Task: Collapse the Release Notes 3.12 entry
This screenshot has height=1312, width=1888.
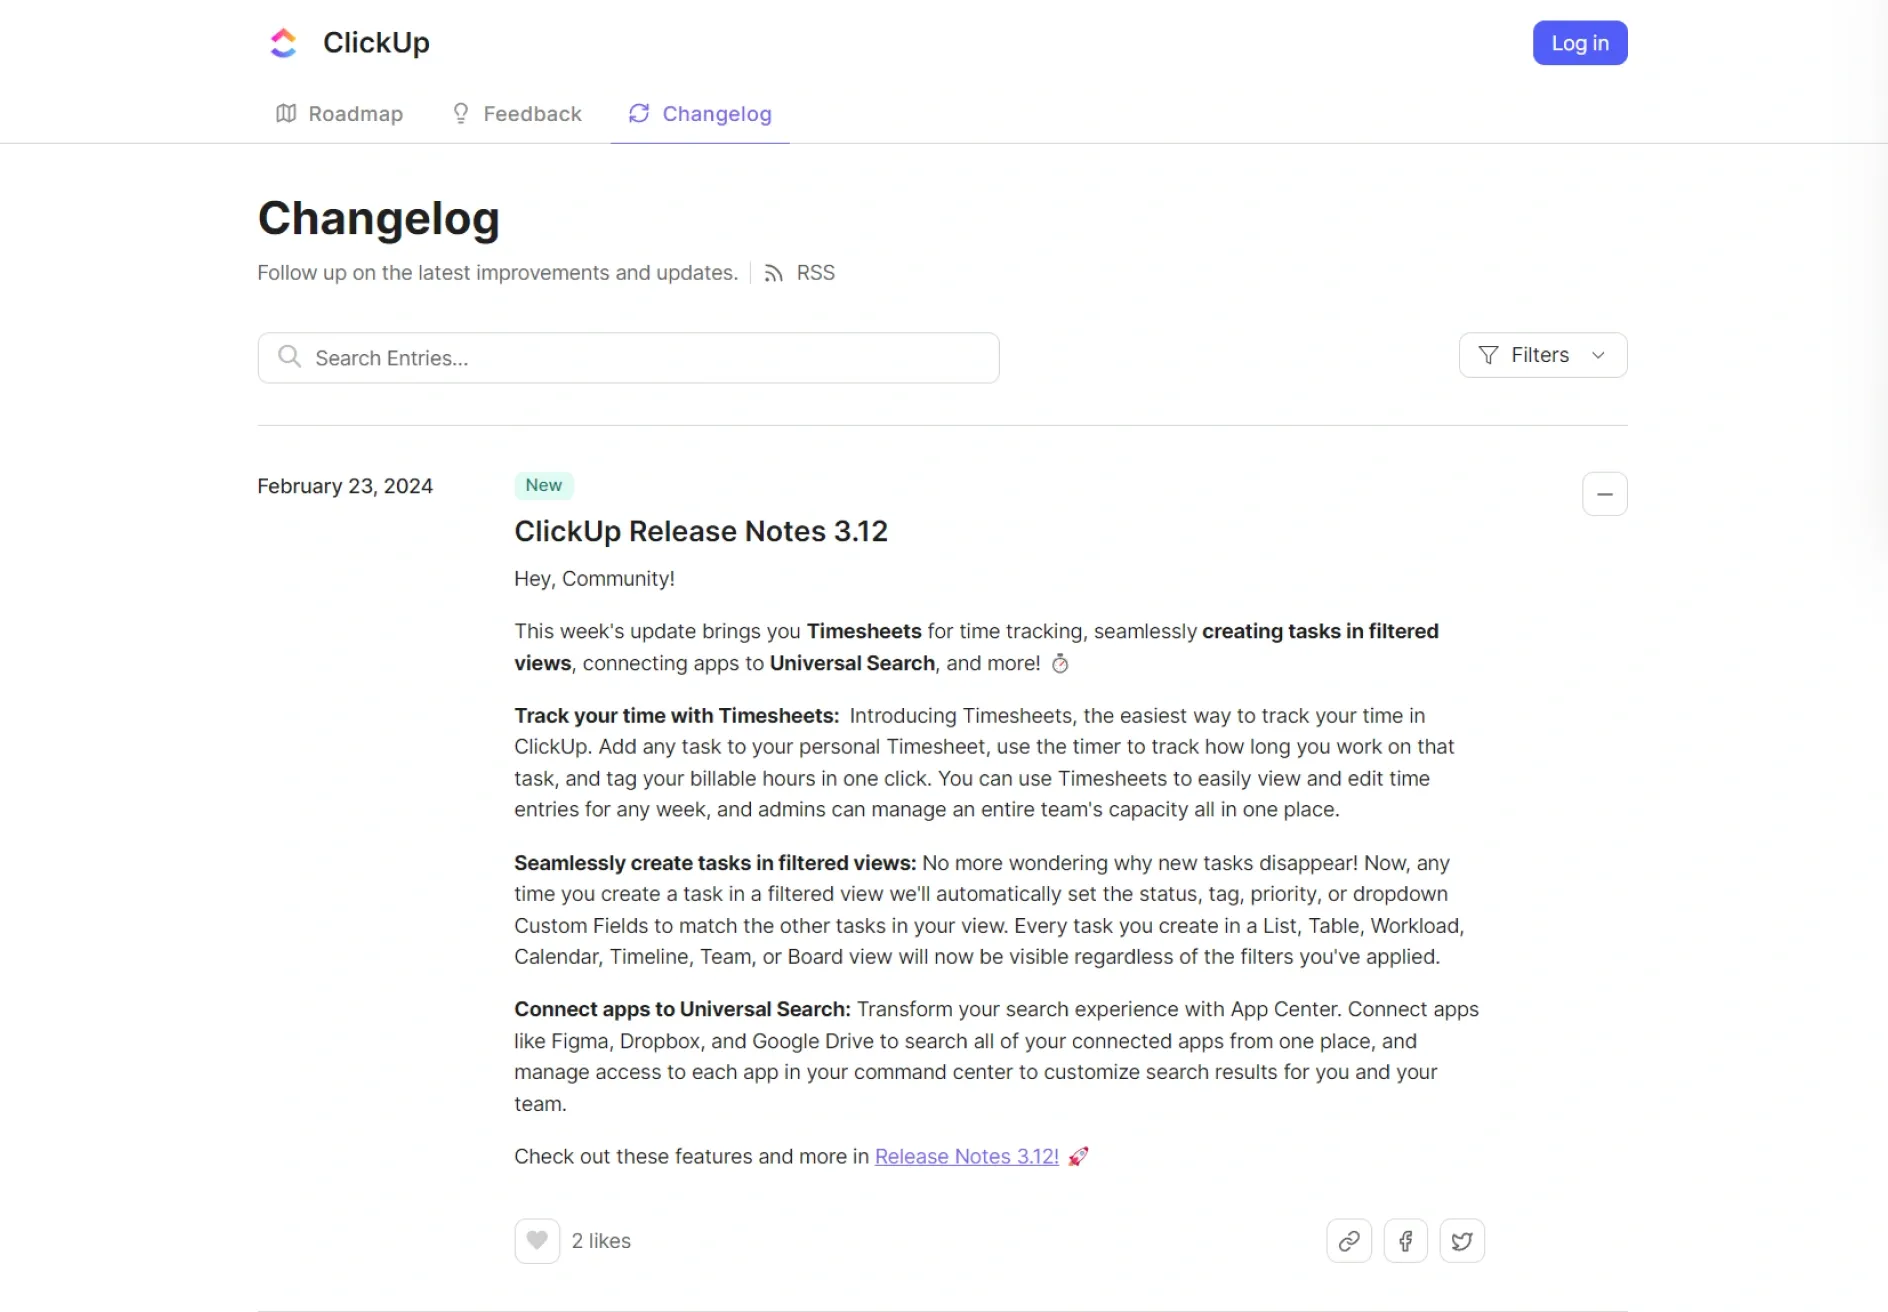Action: [1605, 494]
